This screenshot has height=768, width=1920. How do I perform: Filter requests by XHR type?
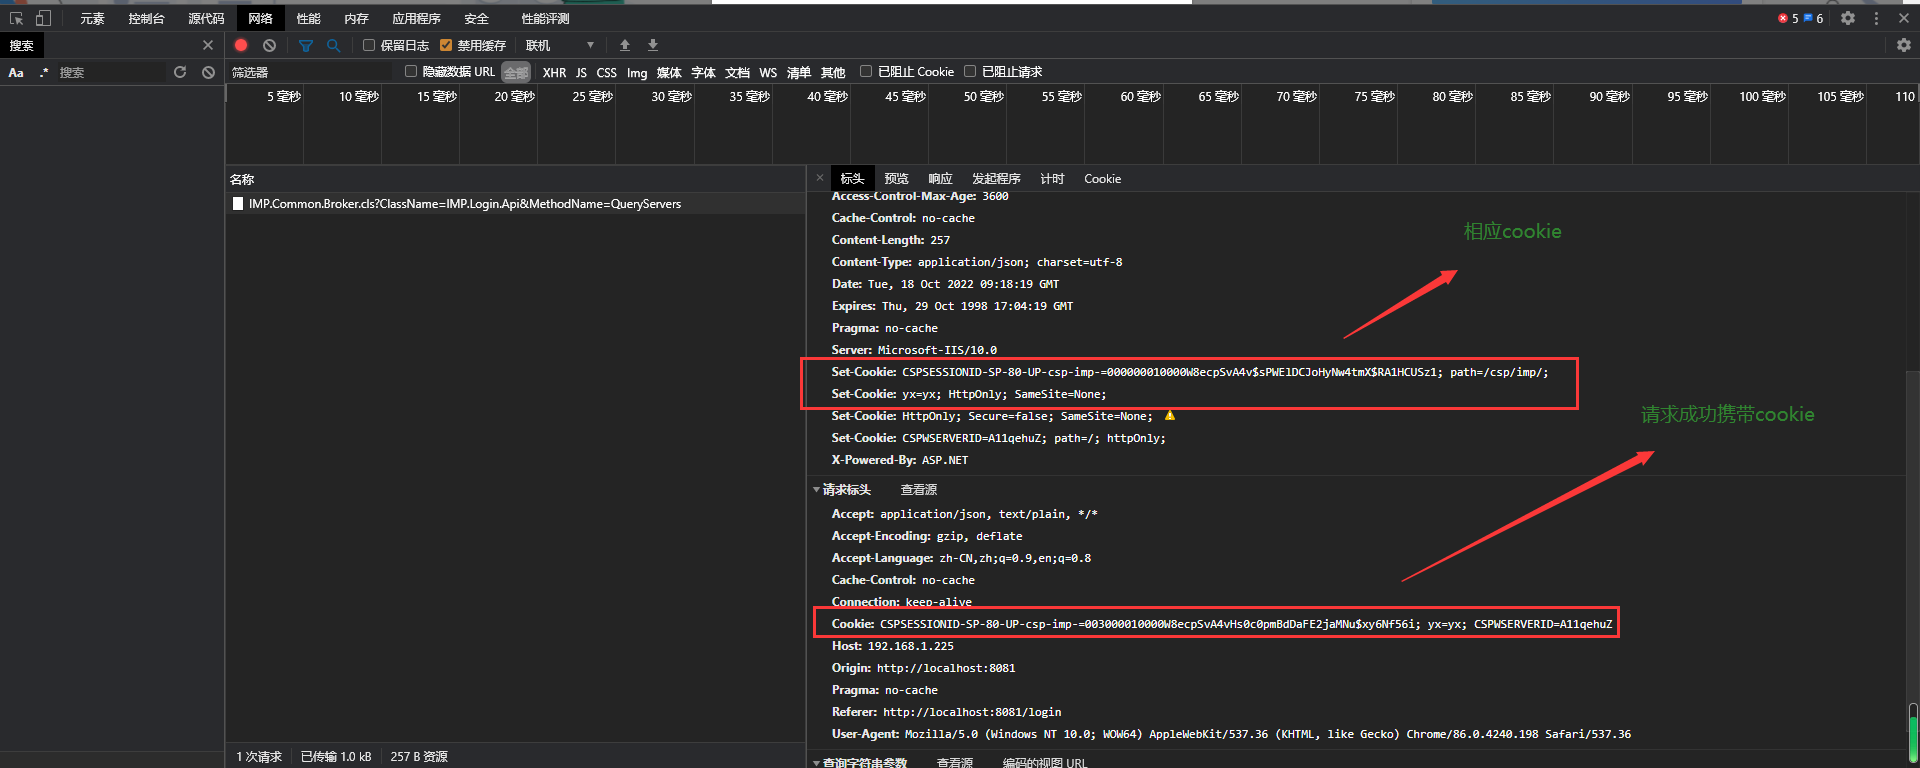pyautogui.click(x=554, y=72)
